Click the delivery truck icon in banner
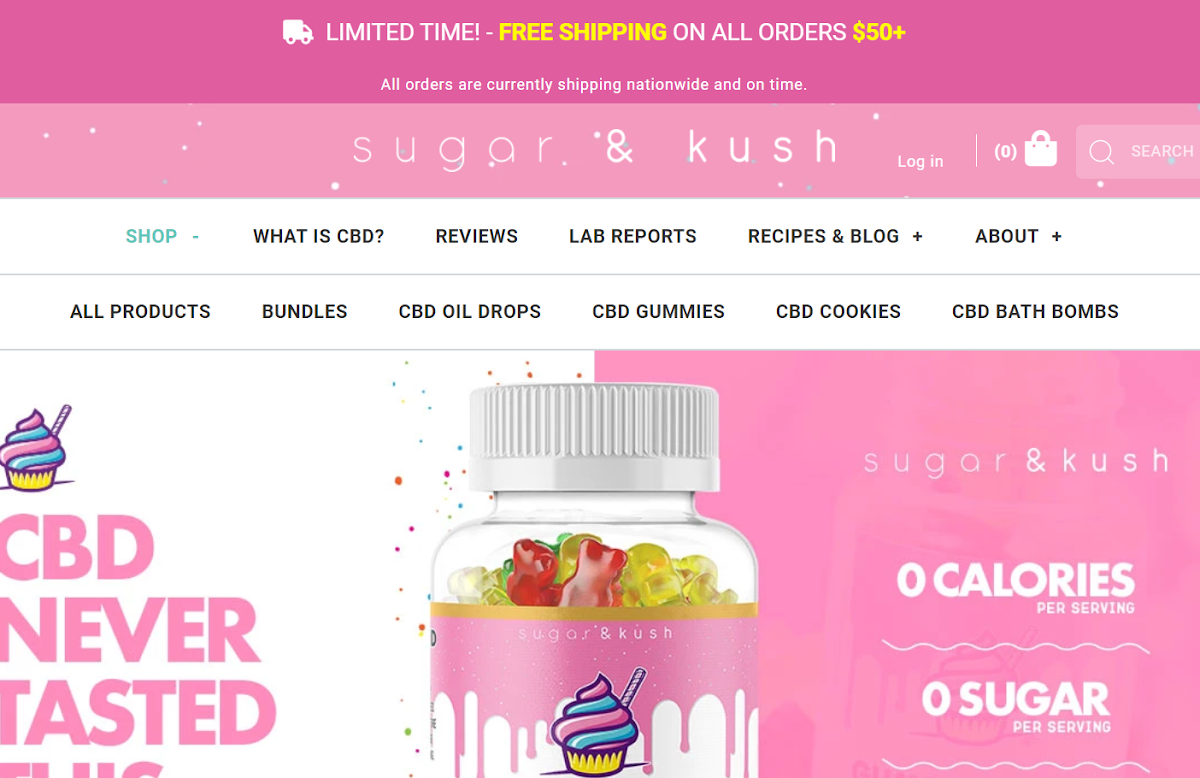The height and width of the screenshot is (778, 1200). tap(298, 32)
